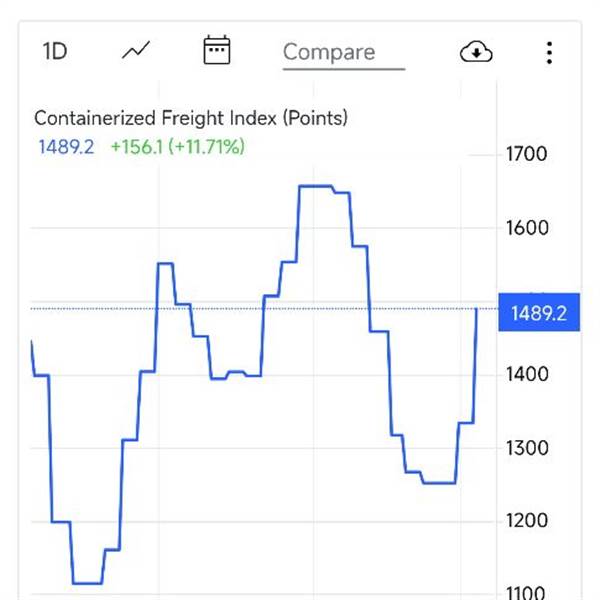This screenshot has height=600, width=600.
Task: Click the line chart type icon
Action: click(136, 51)
